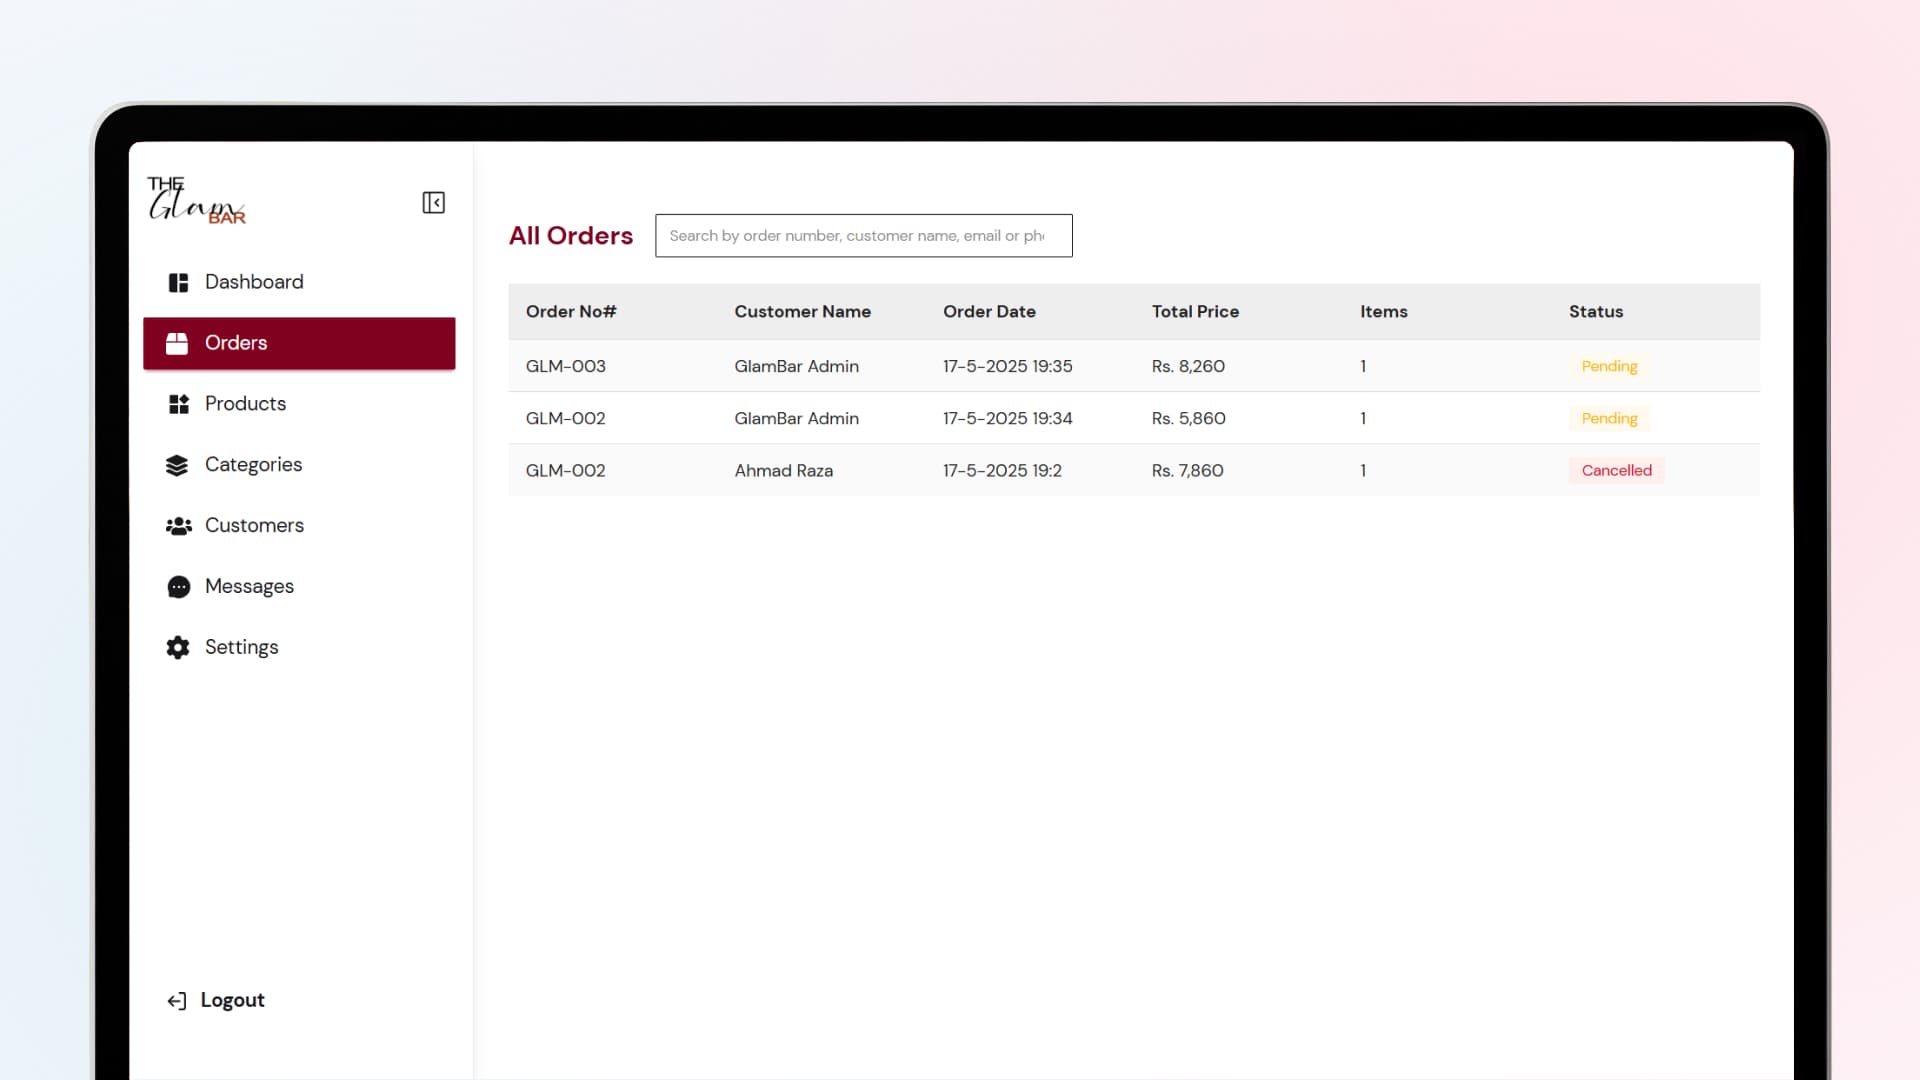Click the Dashboard grid icon
The height and width of the screenshot is (1080, 1920).
[178, 283]
